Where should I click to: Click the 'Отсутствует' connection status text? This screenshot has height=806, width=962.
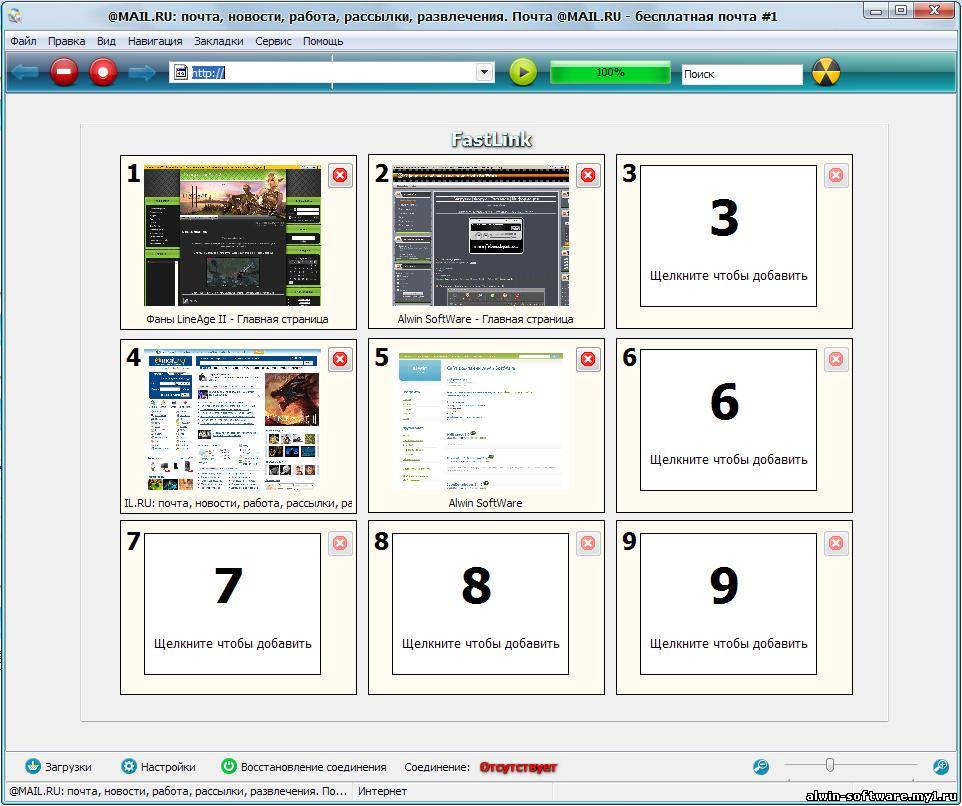[518, 767]
